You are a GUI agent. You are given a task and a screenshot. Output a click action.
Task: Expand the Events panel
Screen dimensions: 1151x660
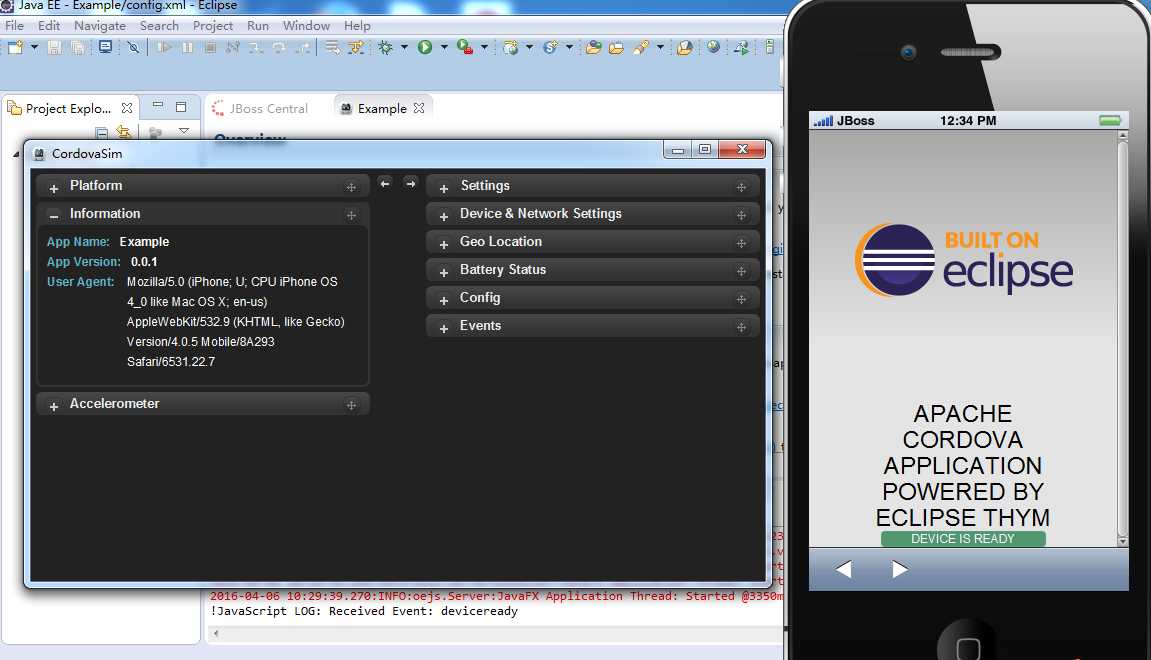coord(443,328)
